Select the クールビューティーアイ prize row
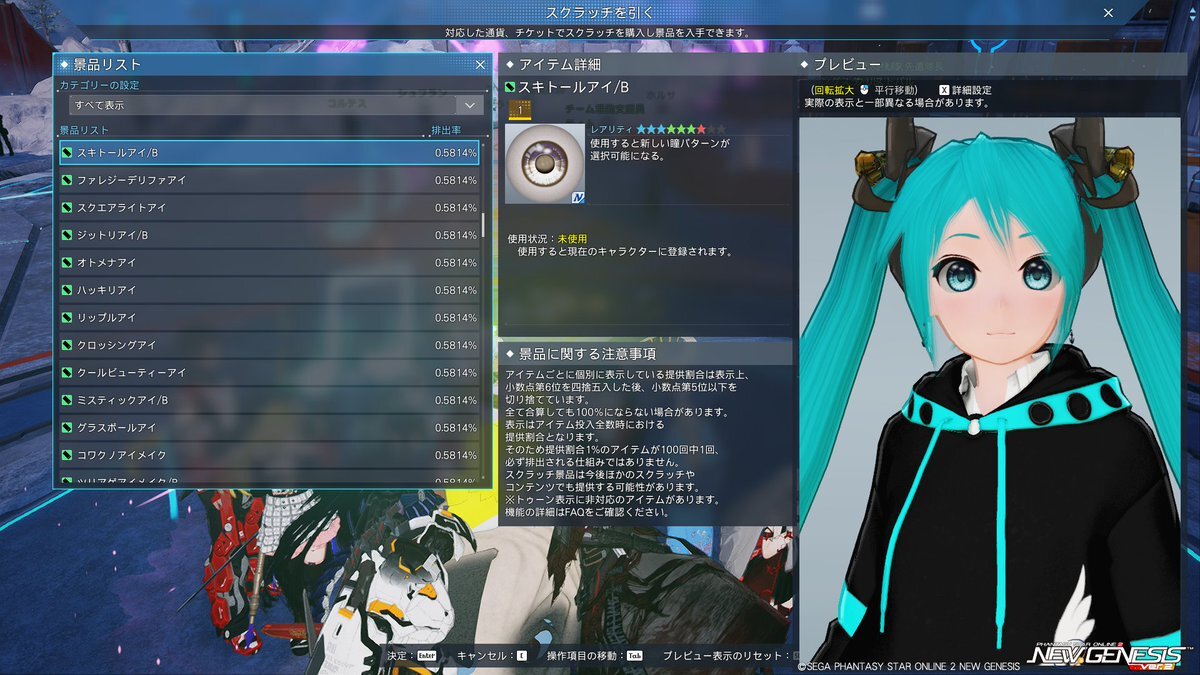This screenshot has width=1200, height=675. [x=269, y=373]
